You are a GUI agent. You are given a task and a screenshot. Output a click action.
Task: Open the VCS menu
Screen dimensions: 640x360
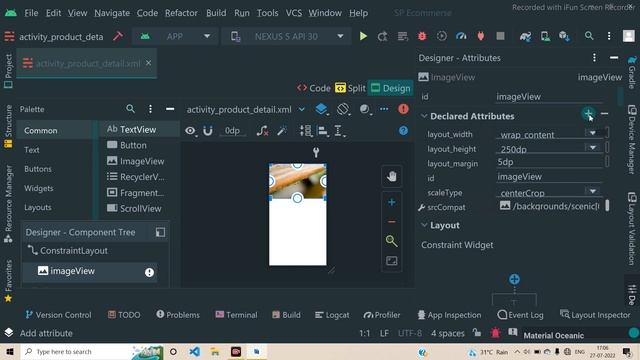[293, 13]
